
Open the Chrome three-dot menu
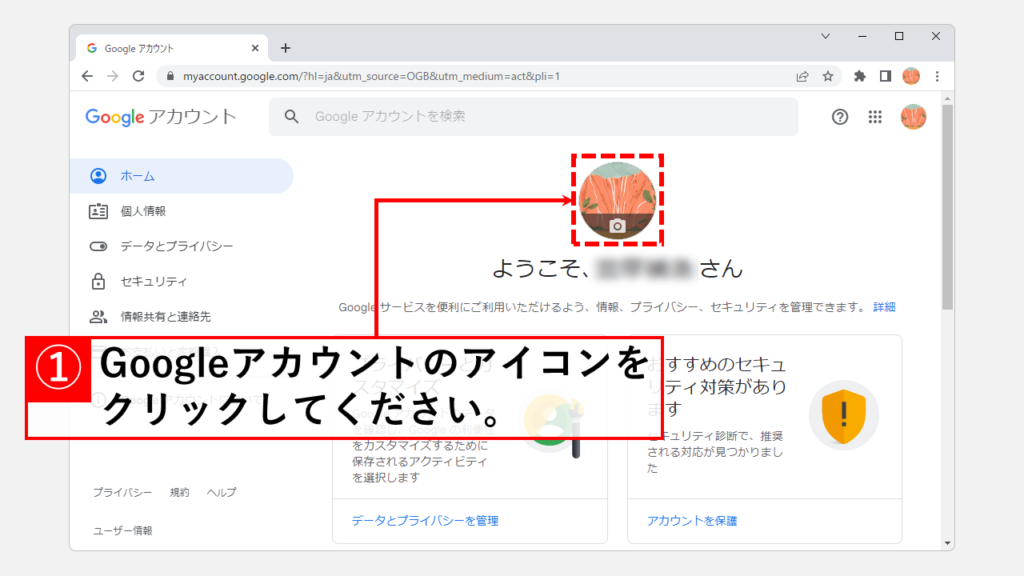[937, 76]
